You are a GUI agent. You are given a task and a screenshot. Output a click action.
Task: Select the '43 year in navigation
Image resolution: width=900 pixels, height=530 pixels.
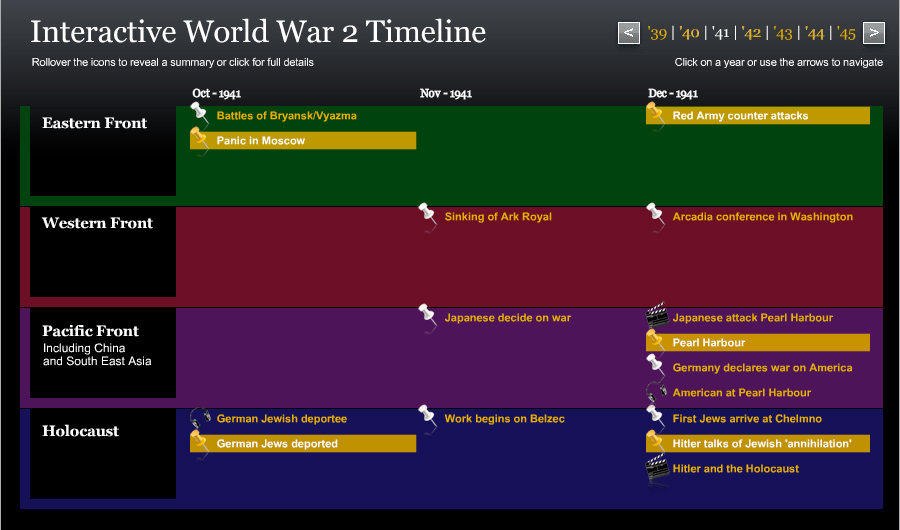point(783,34)
